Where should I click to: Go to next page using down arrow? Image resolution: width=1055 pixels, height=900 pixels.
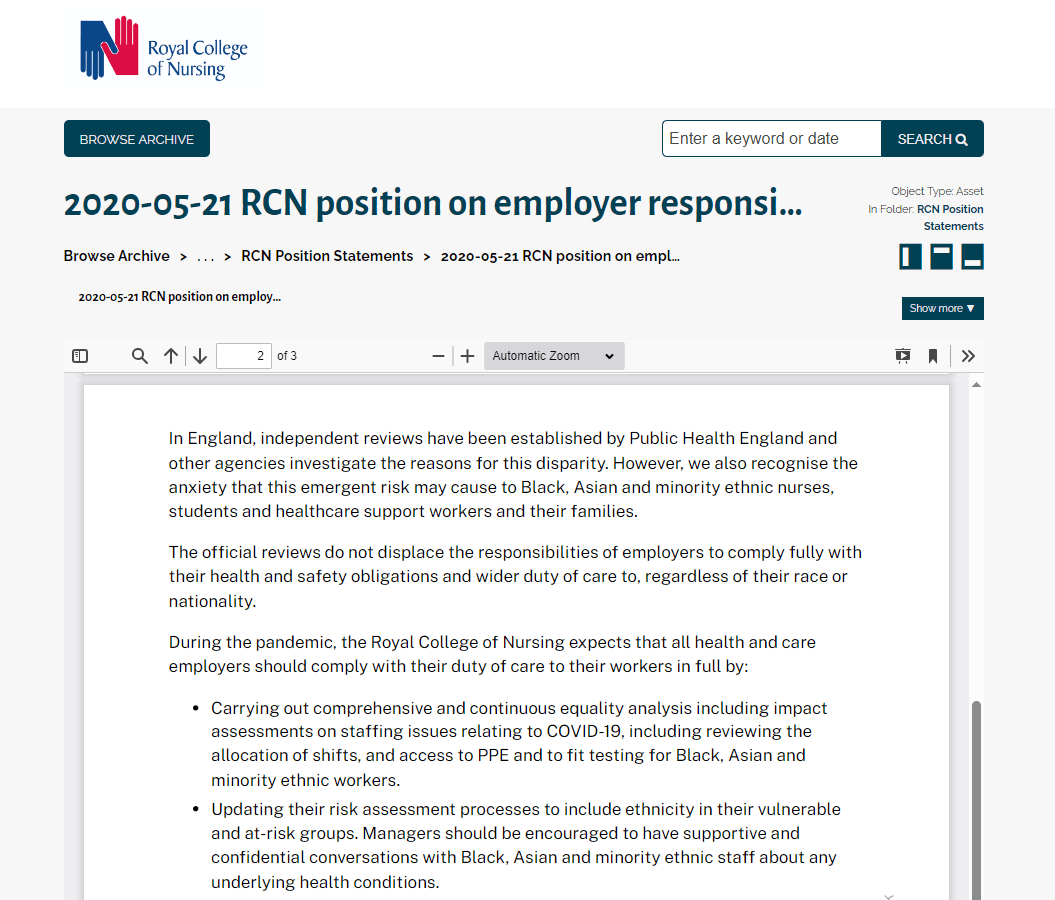[200, 356]
